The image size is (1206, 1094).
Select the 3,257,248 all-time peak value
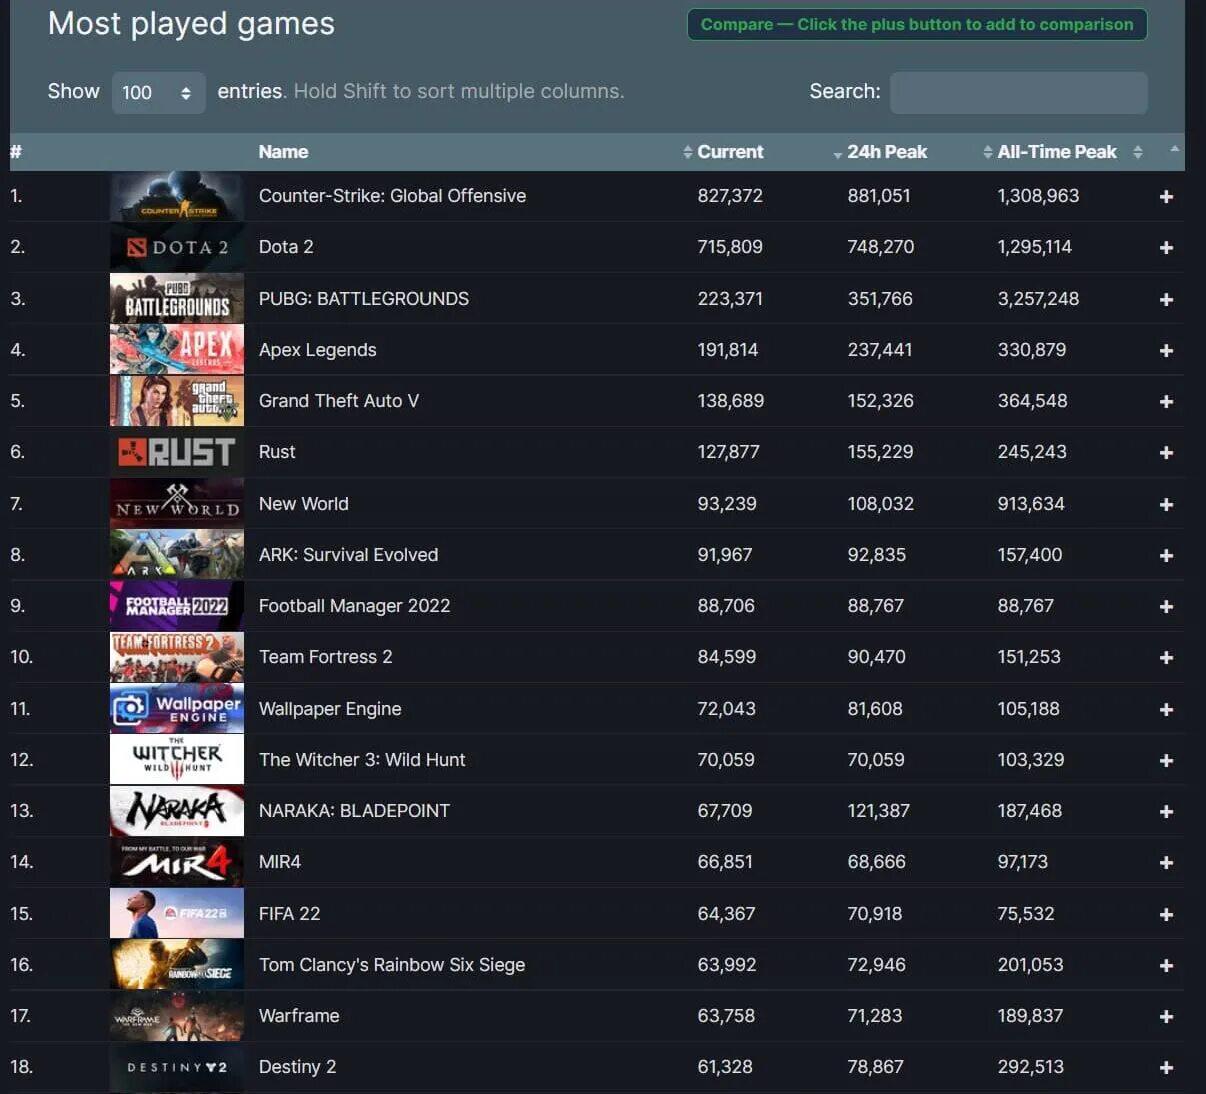(x=1038, y=299)
